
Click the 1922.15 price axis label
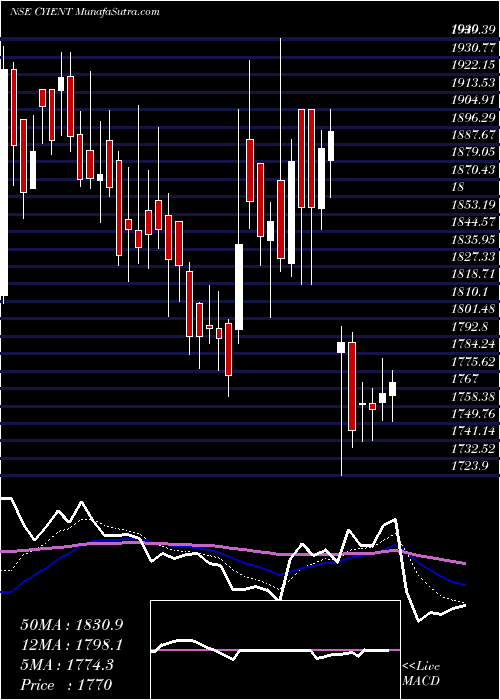[473, 65]
